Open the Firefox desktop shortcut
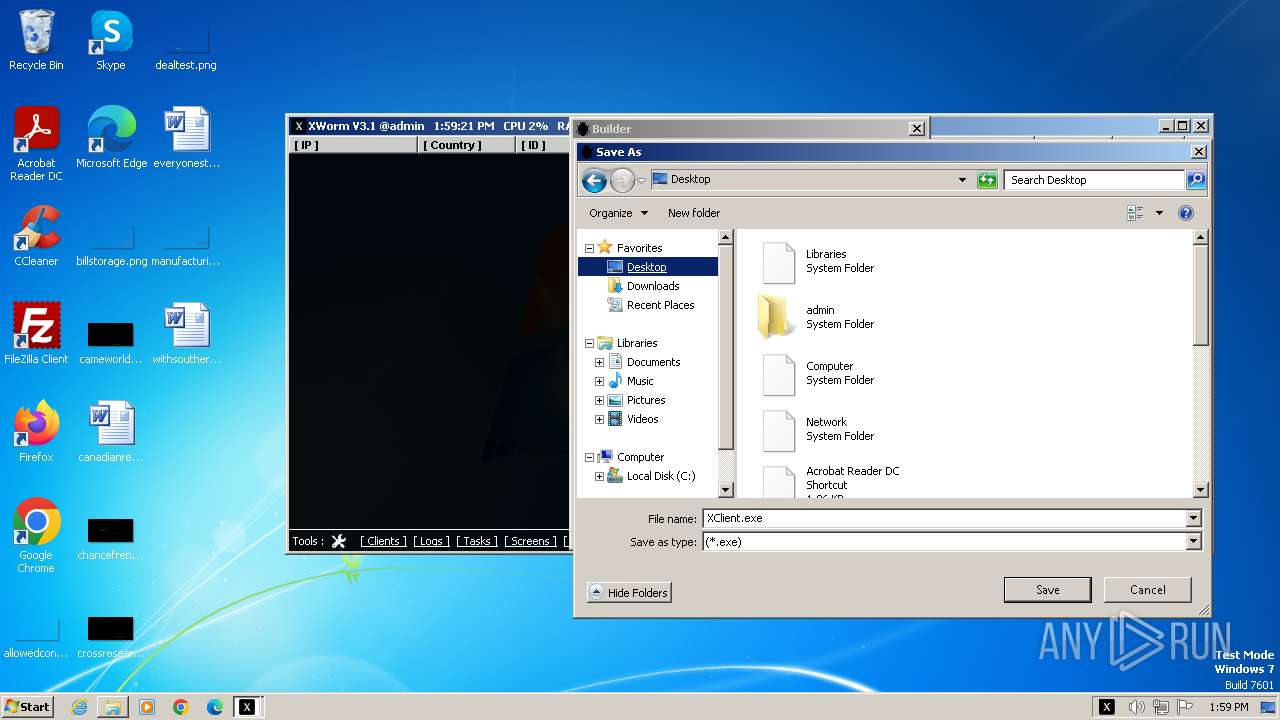The height and width of the screenshot is (720, 1280). tap(36, 432)
